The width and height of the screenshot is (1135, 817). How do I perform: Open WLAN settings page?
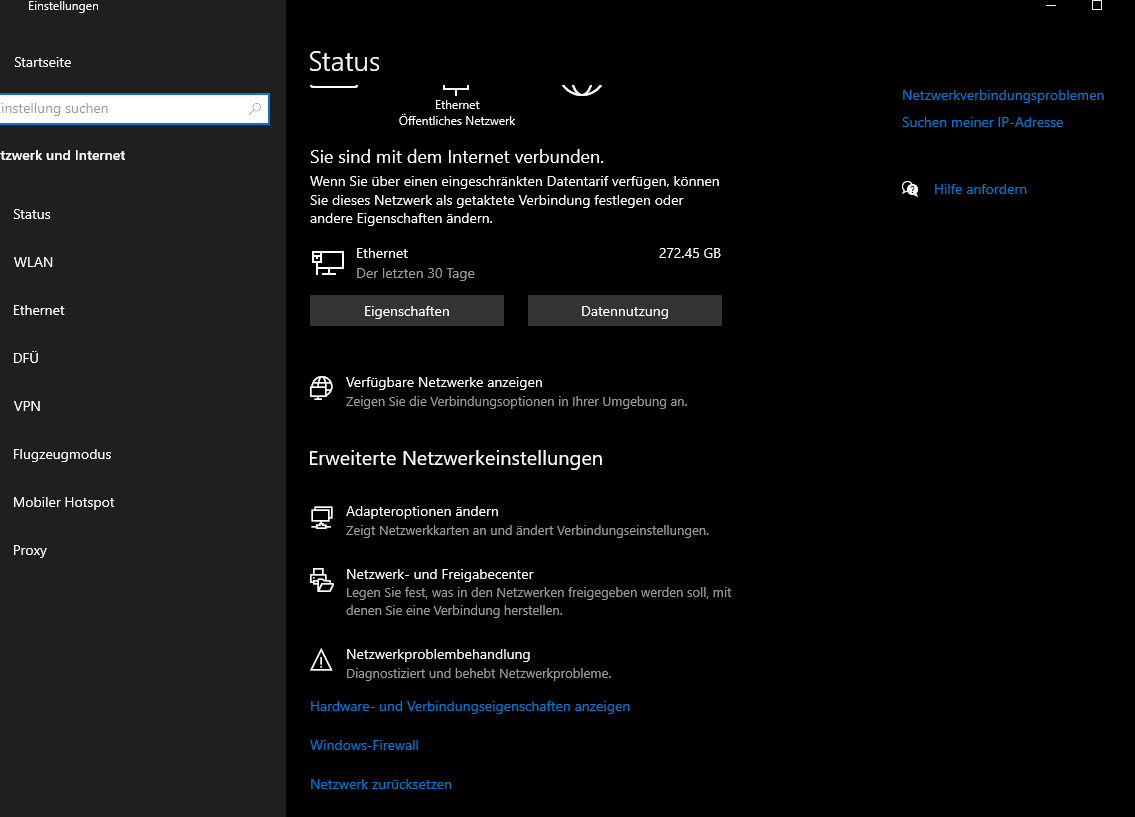[33, 262]
